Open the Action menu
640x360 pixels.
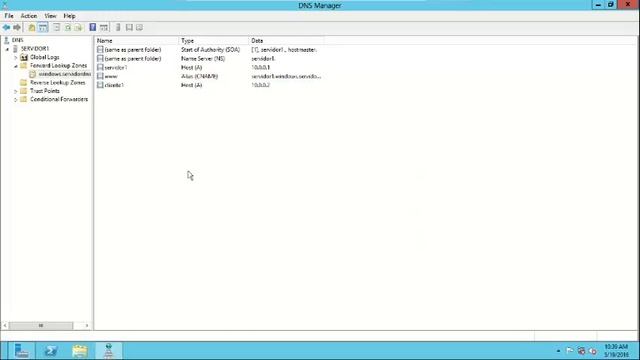pyautogui.click(x=29, y=16)
